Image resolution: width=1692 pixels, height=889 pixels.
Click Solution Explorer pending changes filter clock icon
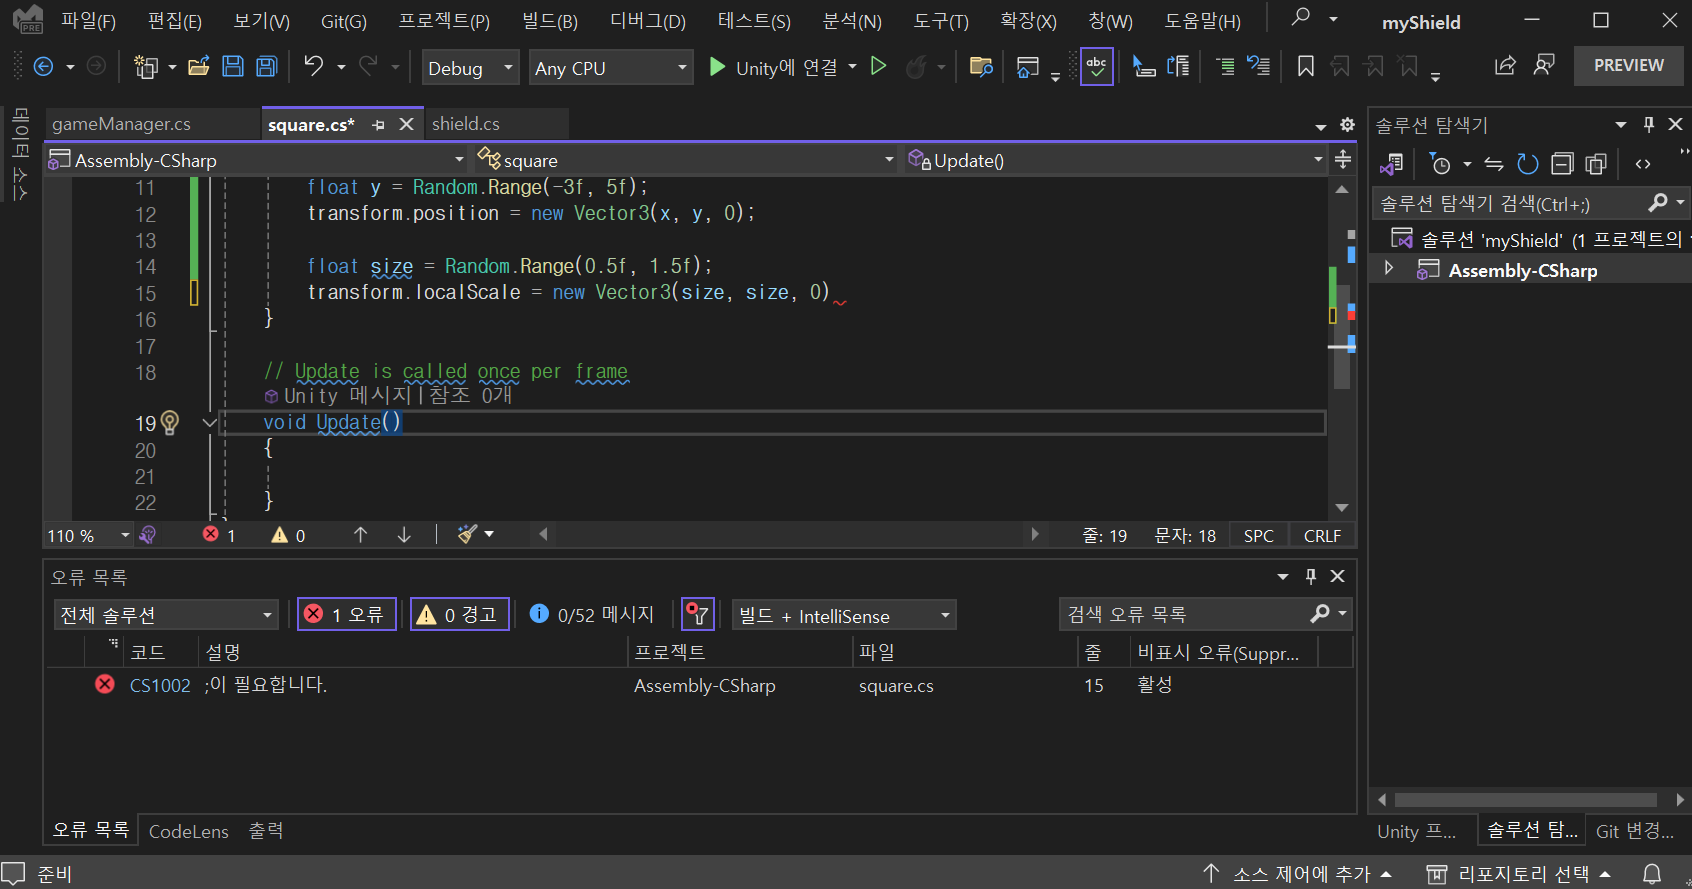(1440, 164)
